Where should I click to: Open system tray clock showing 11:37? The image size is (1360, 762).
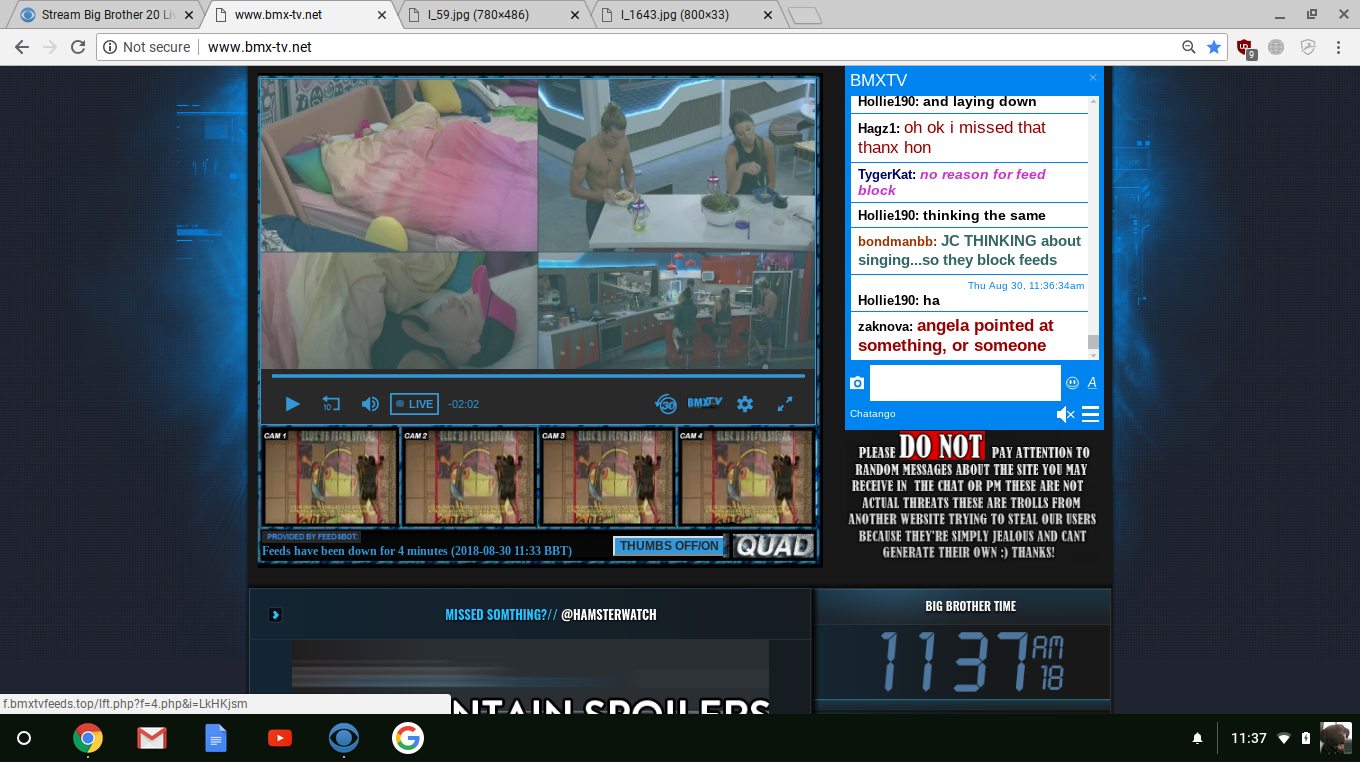point(1249,738)
